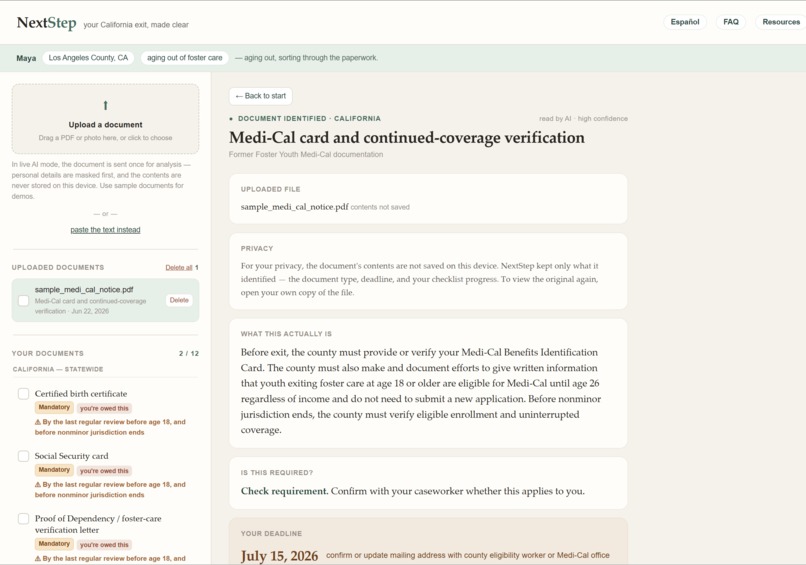Open the Resources menu
This screenshot has height=565, width=806.
(x=781, y=22)
